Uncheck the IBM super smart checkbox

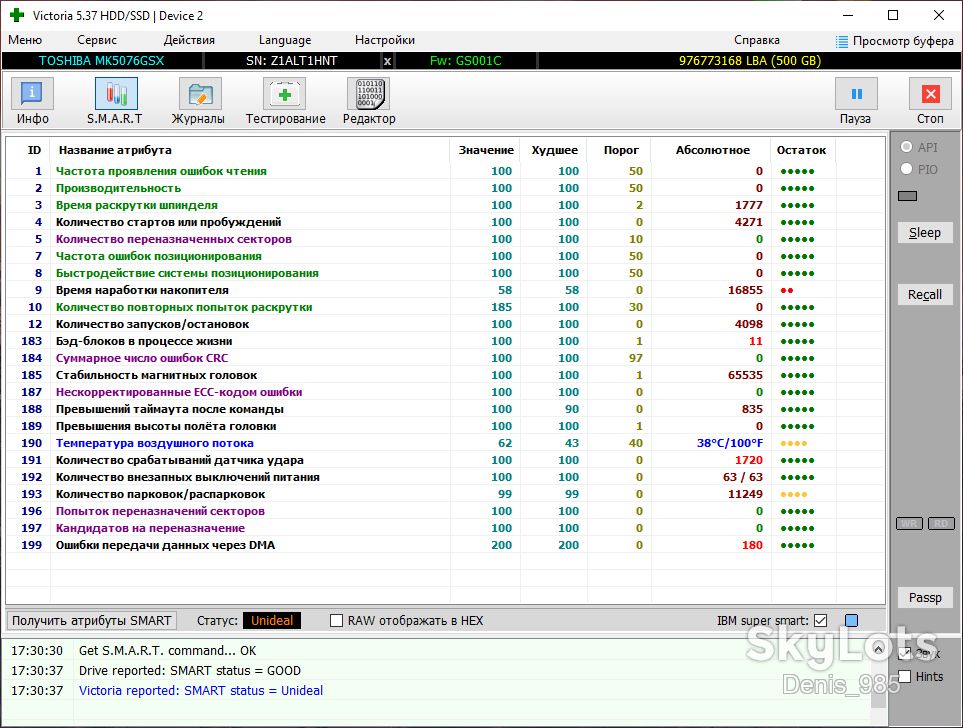coord(821,620)
